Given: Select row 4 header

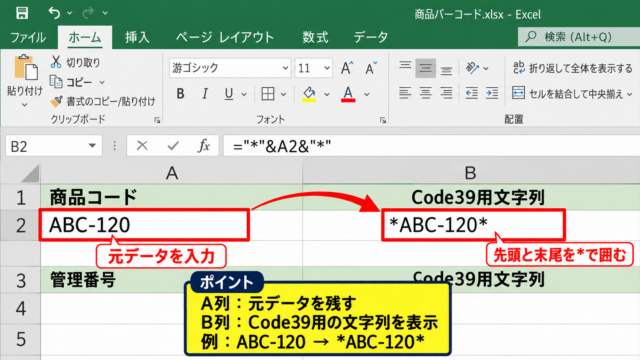Looking at the screenshot, I should tap(20, 309).
